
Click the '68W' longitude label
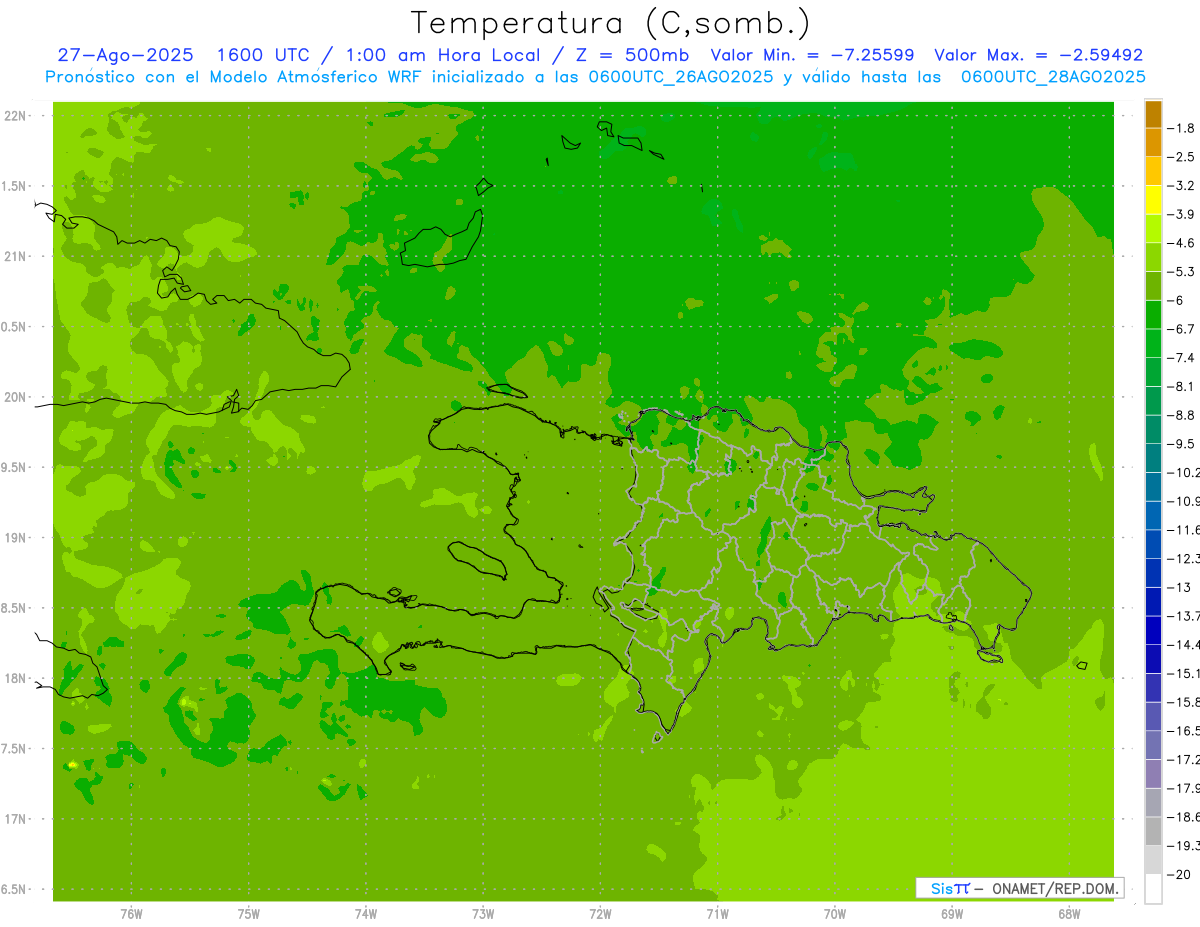(x=1069, y=914)
